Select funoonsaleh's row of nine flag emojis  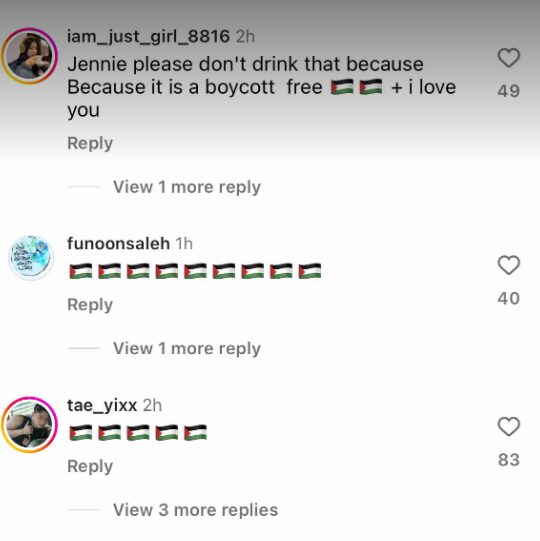[x=195, y=271]
